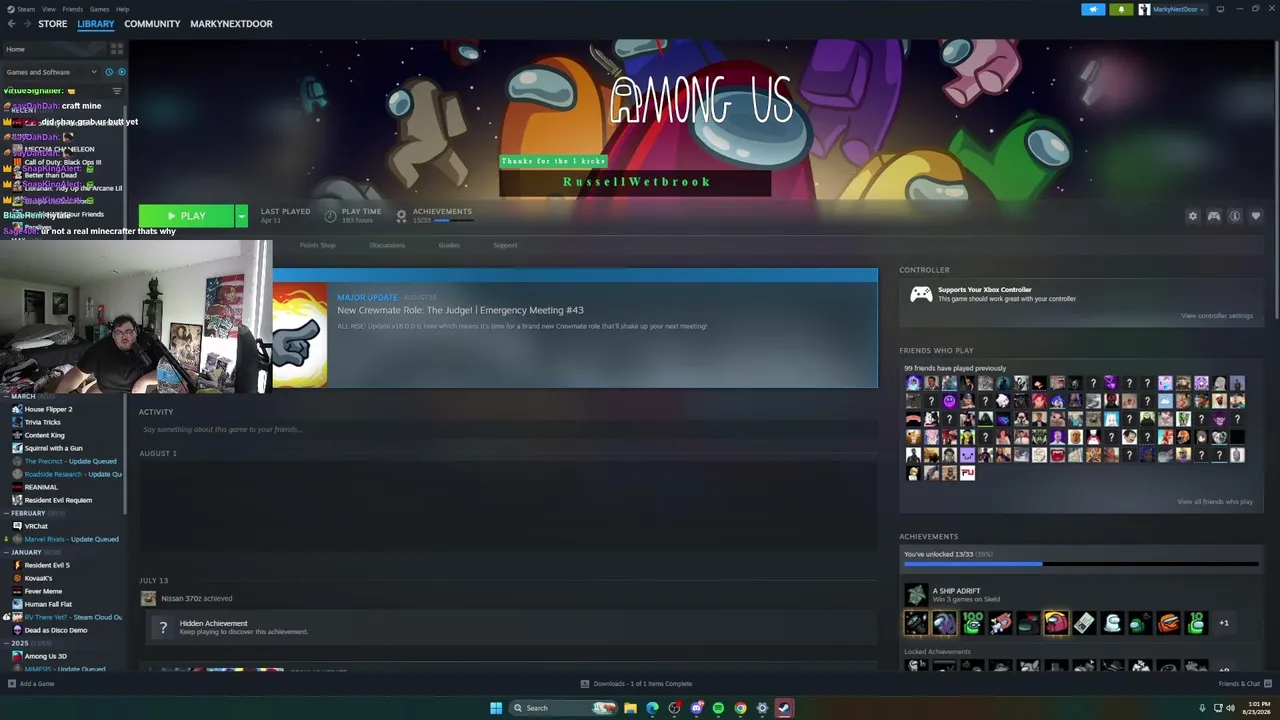Toggle the recent activity clock filter
Screen dimensions: 1280x720
point(109,72)
